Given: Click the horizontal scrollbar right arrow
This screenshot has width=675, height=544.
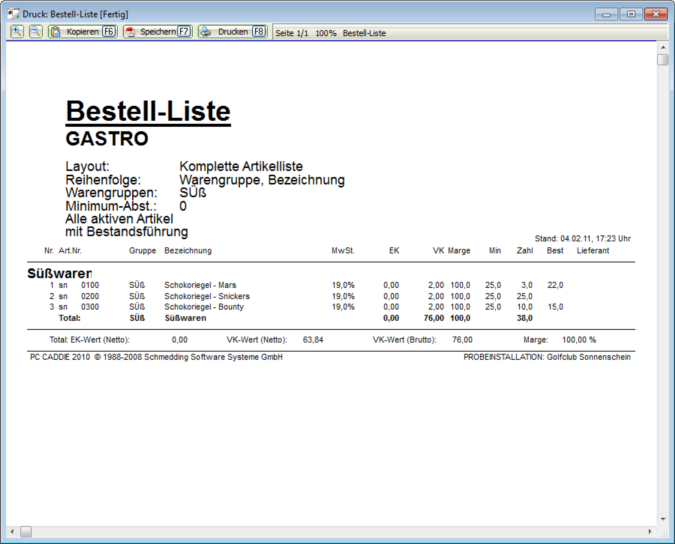Looking at the screenshot, I should pyautogui.click(x=648, y=531).
